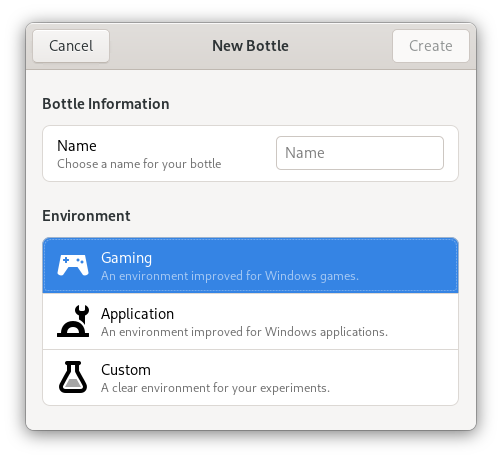Click the Create button
Image resolution: width=502 pixels, height=459 pixels.
click(431, 46)
